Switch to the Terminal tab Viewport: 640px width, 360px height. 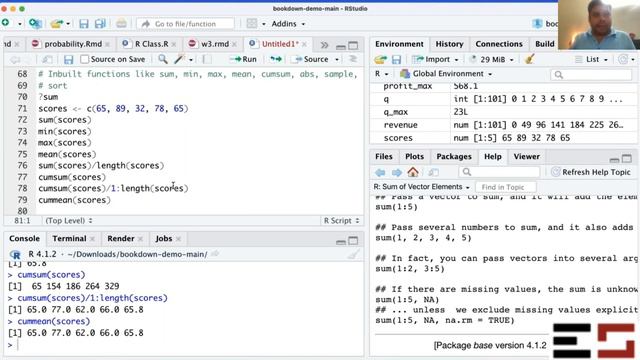(69, 238)
